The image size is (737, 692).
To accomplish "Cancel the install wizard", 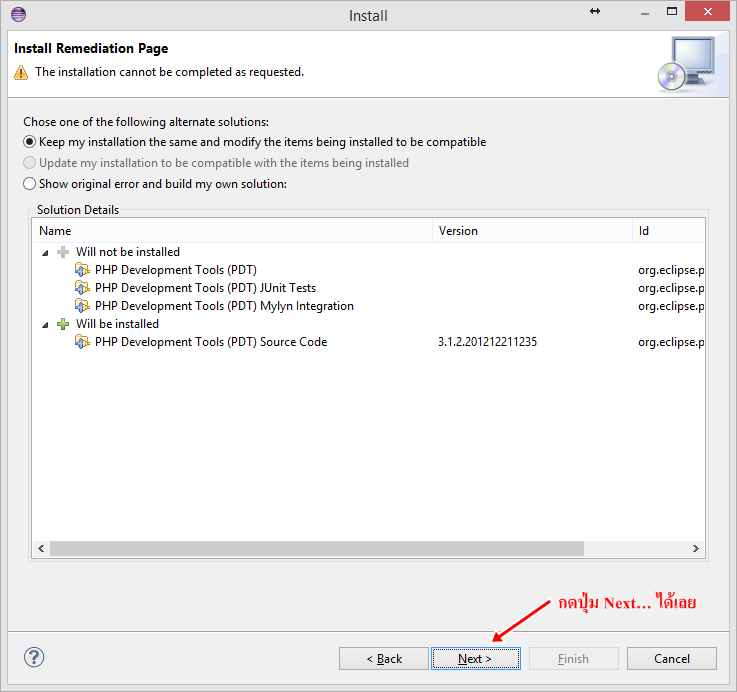I will coord(672,659).
